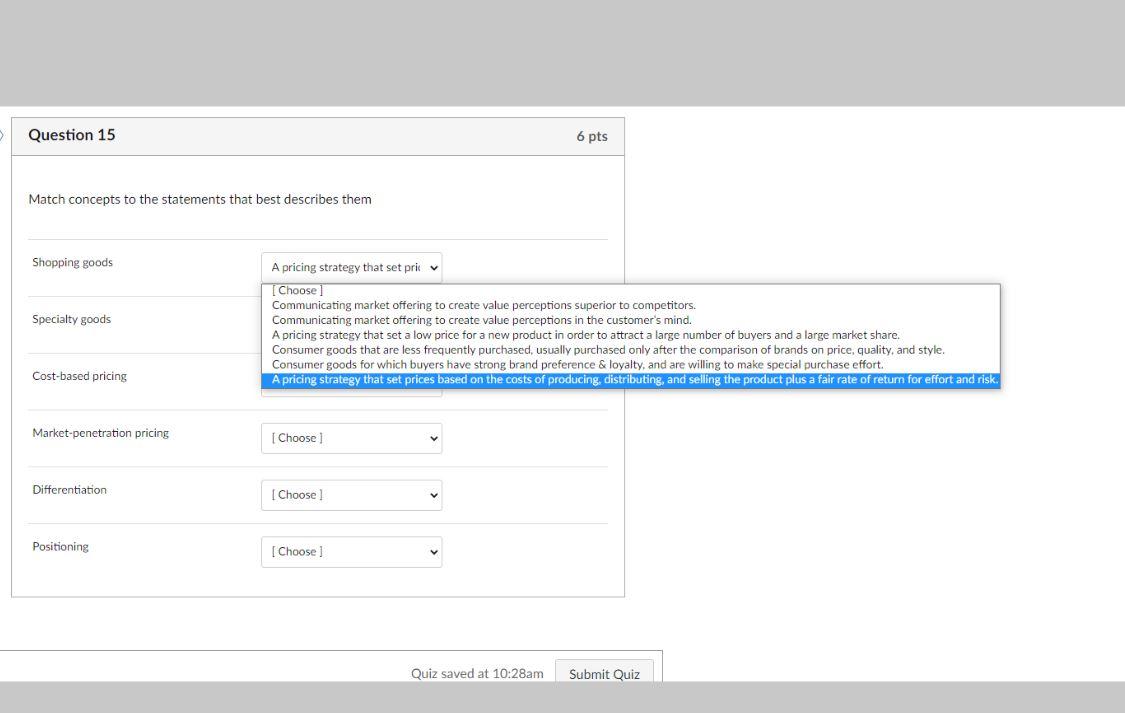Screen dimensions: 1125x713
Task: Open the Differentiation answer dropdown
Action: click(x=352, y=495)
